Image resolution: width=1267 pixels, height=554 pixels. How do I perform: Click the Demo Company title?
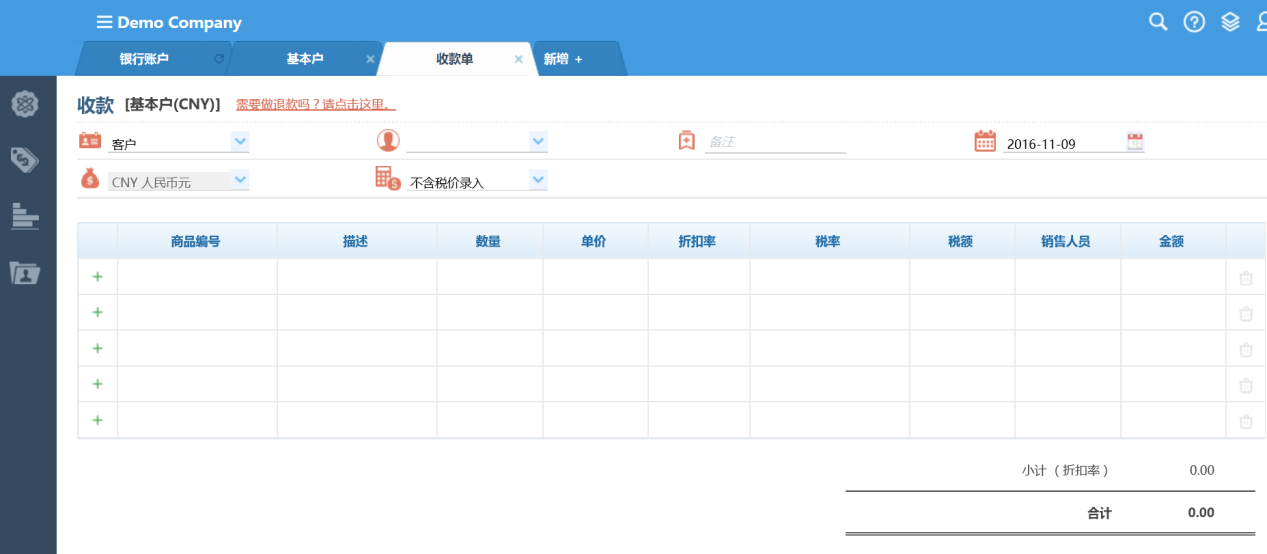pyautogui.click(x=179, y=22)
